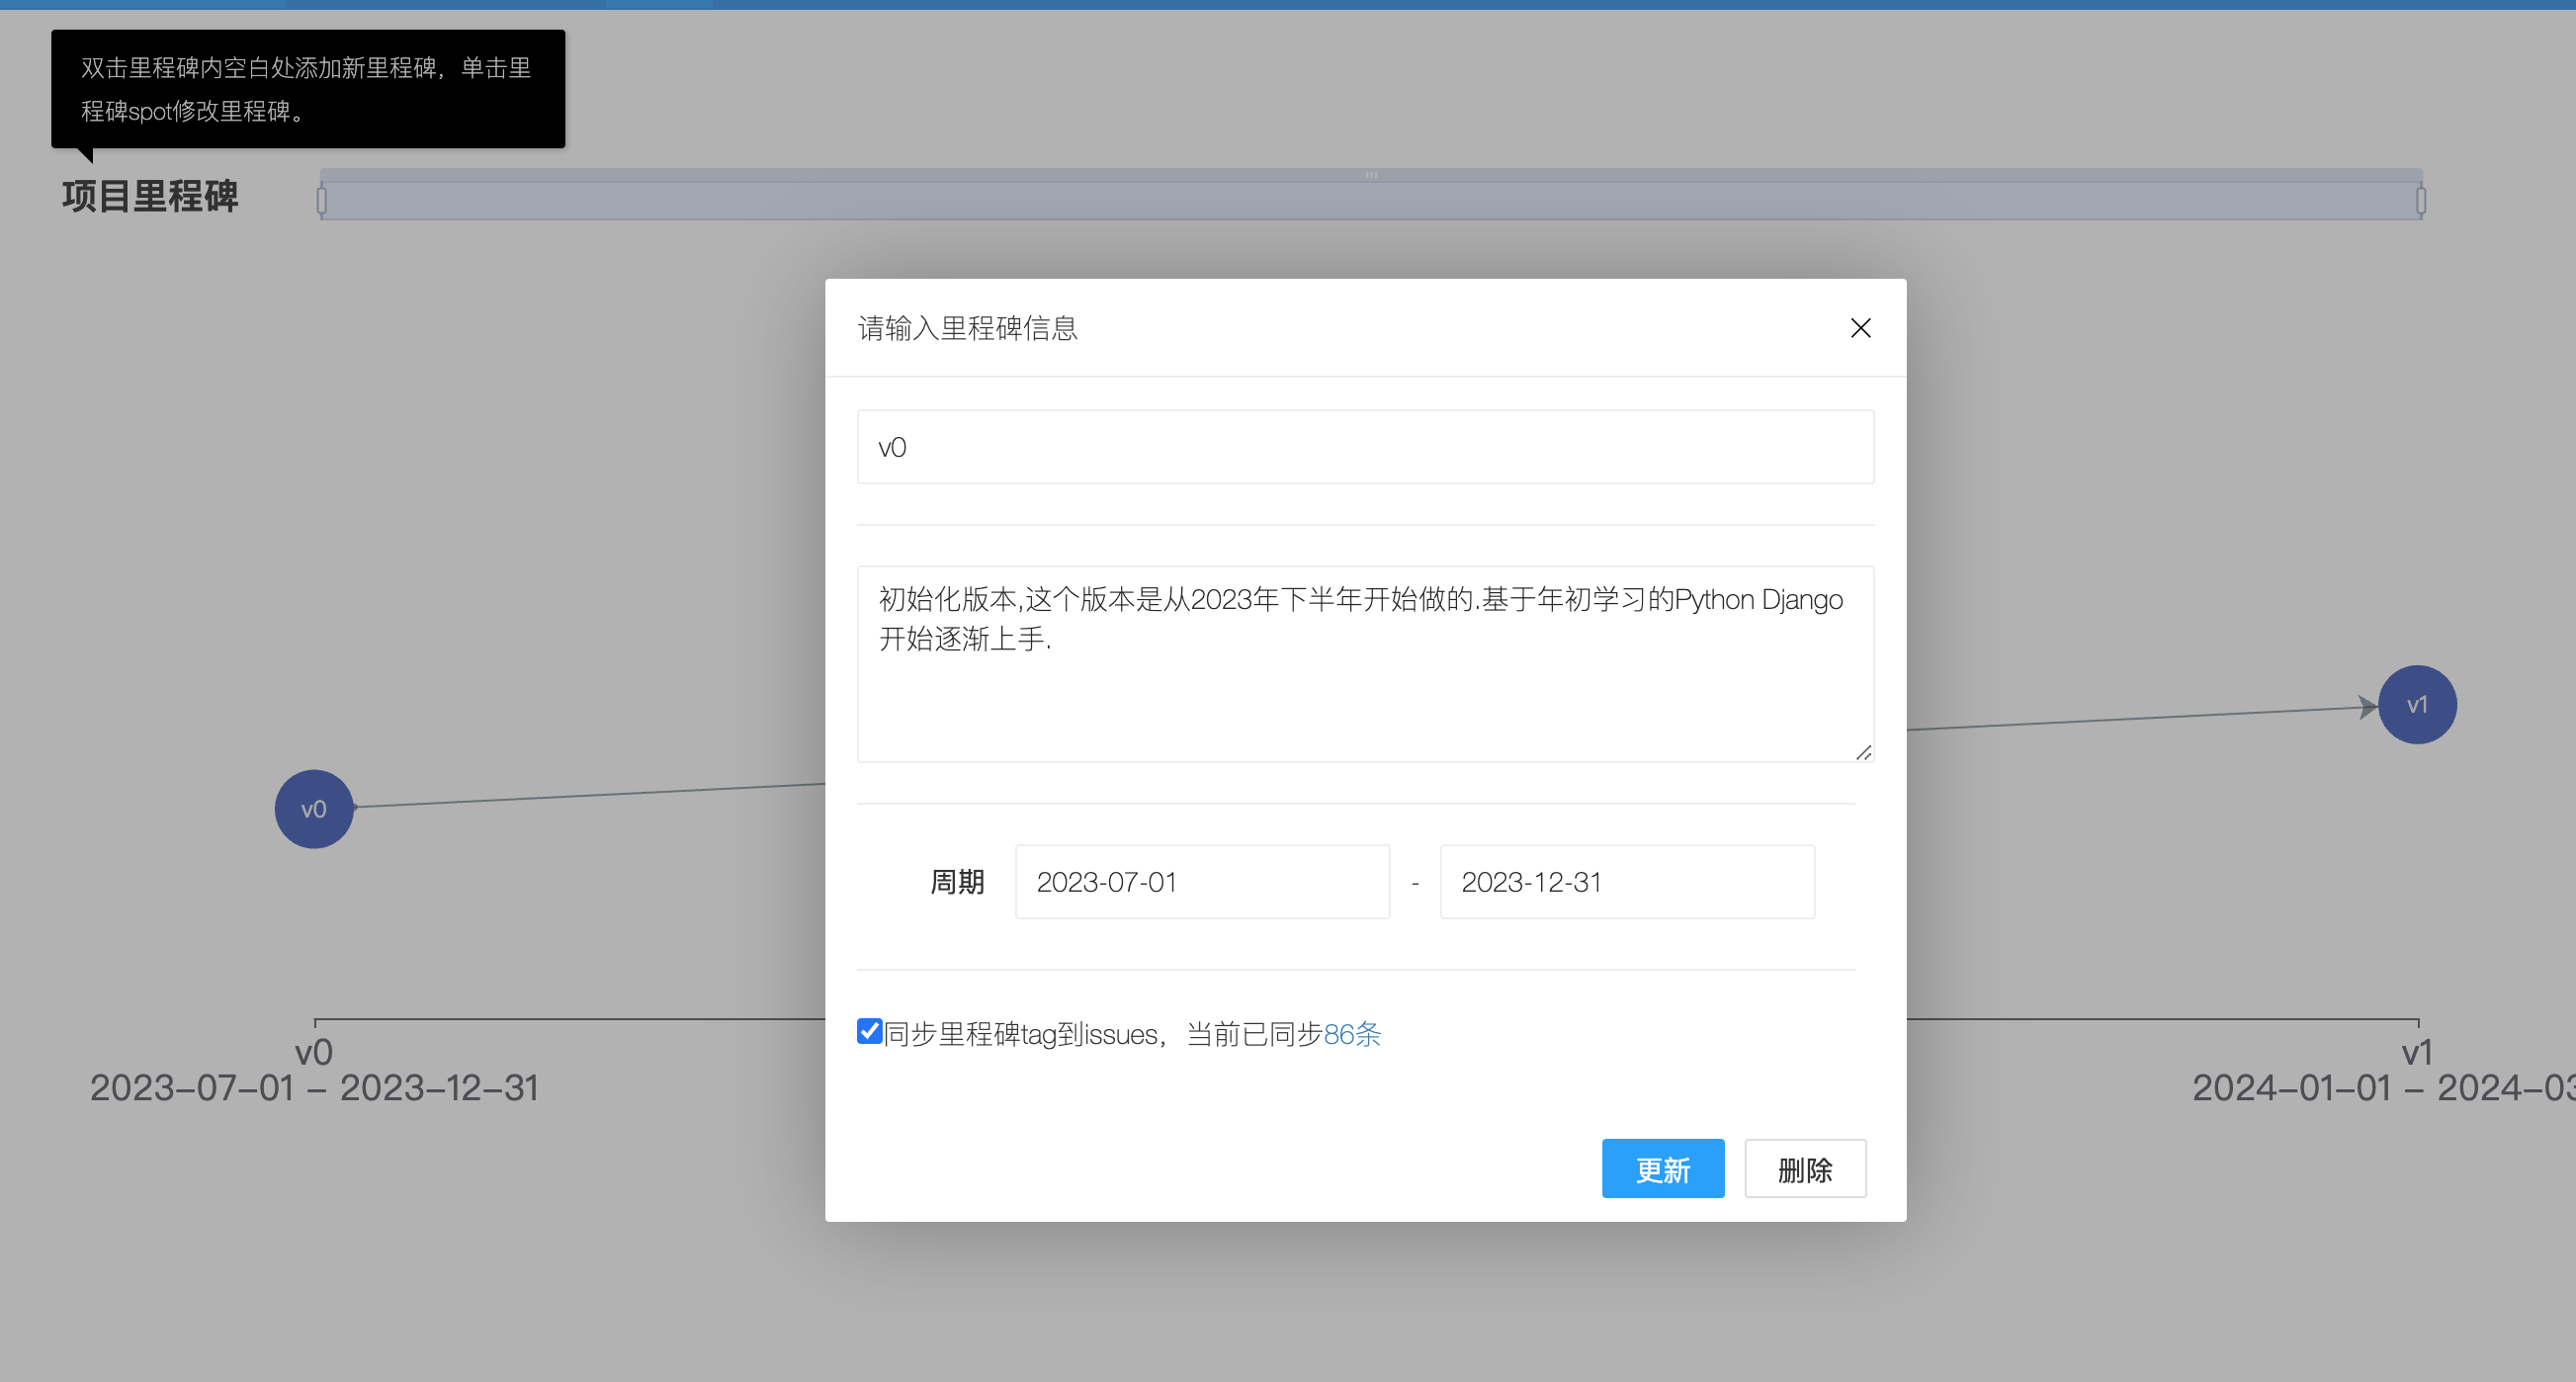
Task: Click the top drag grip of zoom slider
Action: click(1371, 175)
